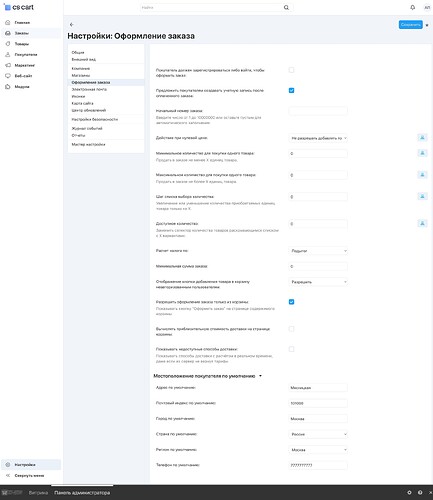Screen dimensions: 433x500
Task: Open the zero price action dropdown
Action: [x=318, y=138]
